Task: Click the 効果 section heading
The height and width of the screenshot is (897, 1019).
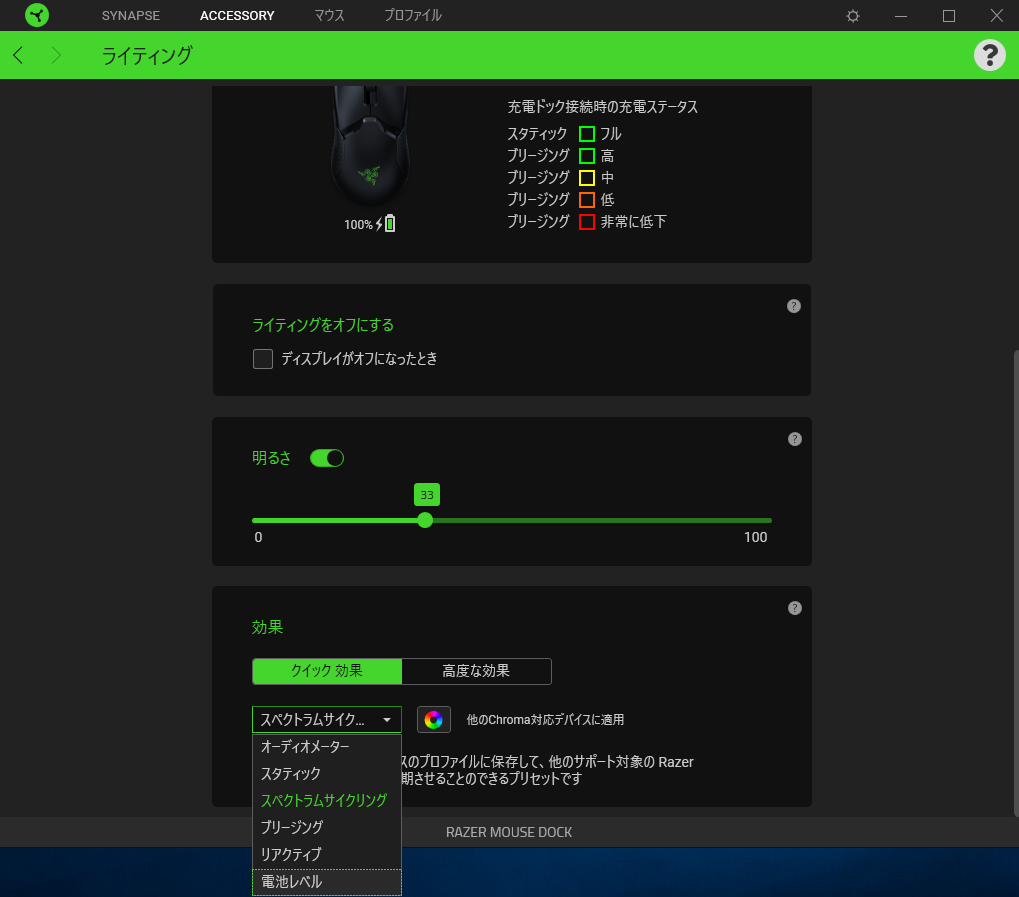Action: (268, 627)
